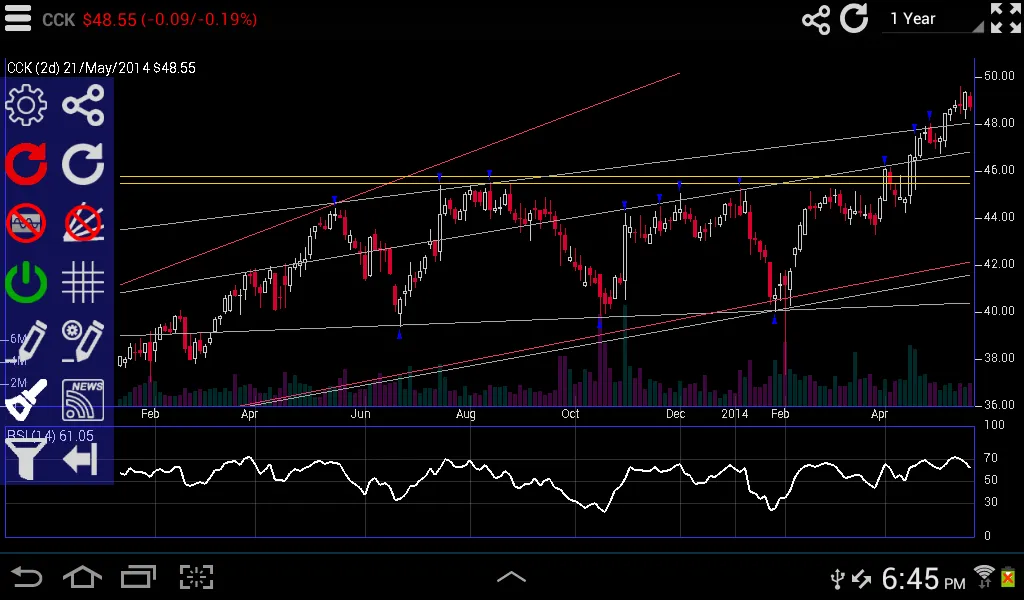Enter fullscreen with the expand arrows icon

(x=1005, y=18)
